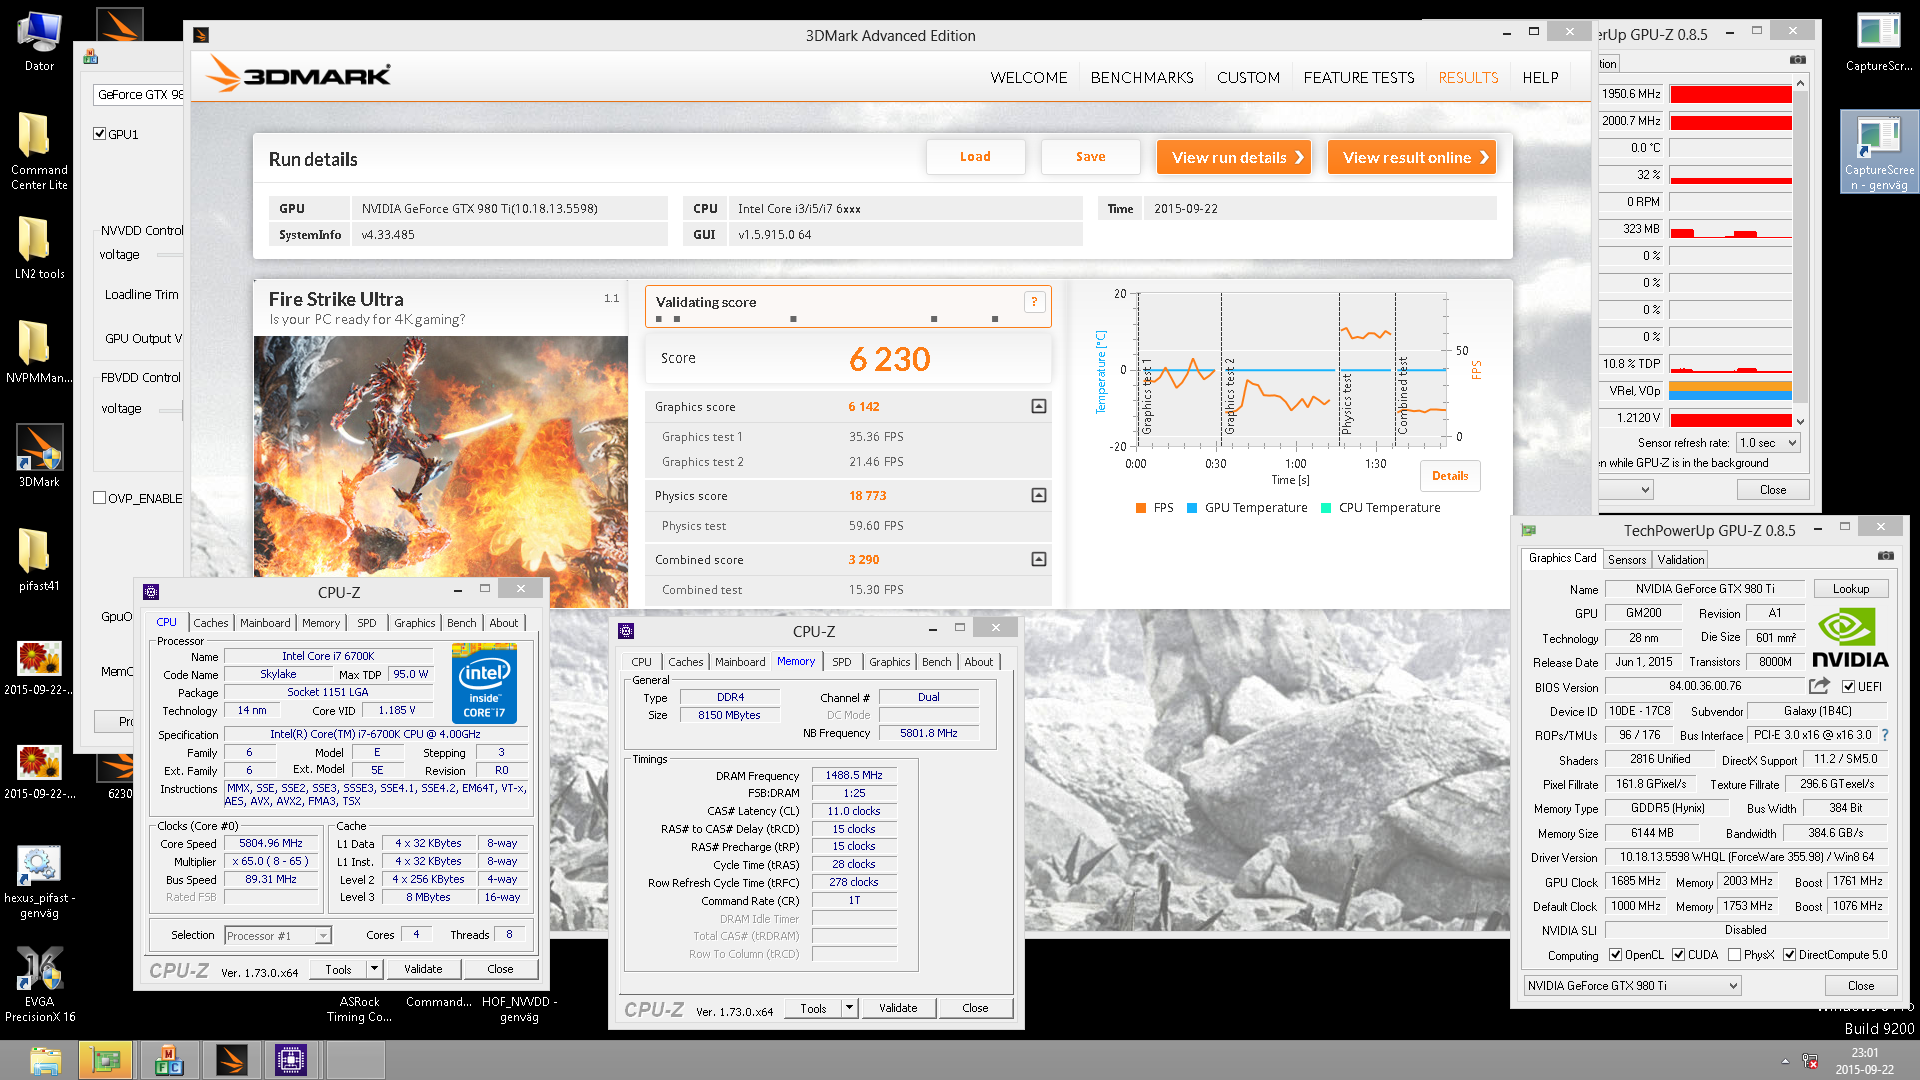Switch to the Sensors tab in GPU-Z
The width and height of the screenshot is (1920, 1080).
pos(1626,560)
